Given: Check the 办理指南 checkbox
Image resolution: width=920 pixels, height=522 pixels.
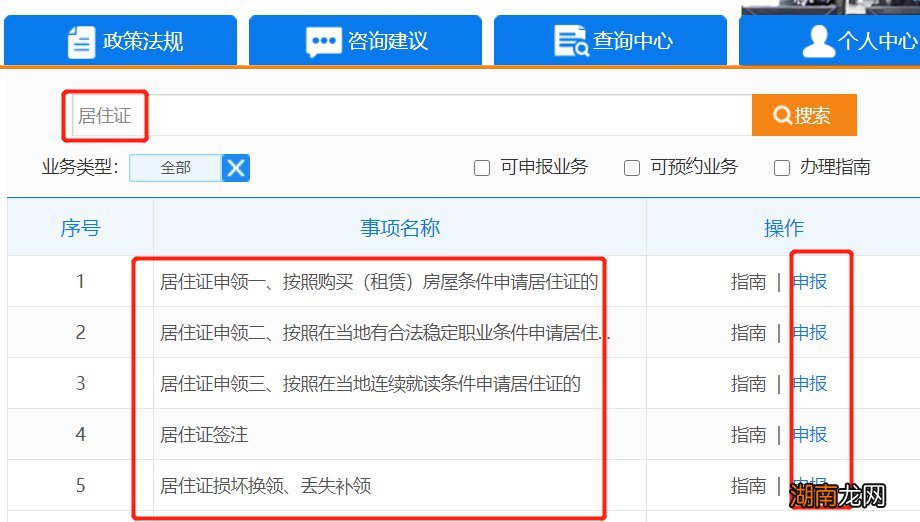Looking at the screenshot, I should 782,168.
